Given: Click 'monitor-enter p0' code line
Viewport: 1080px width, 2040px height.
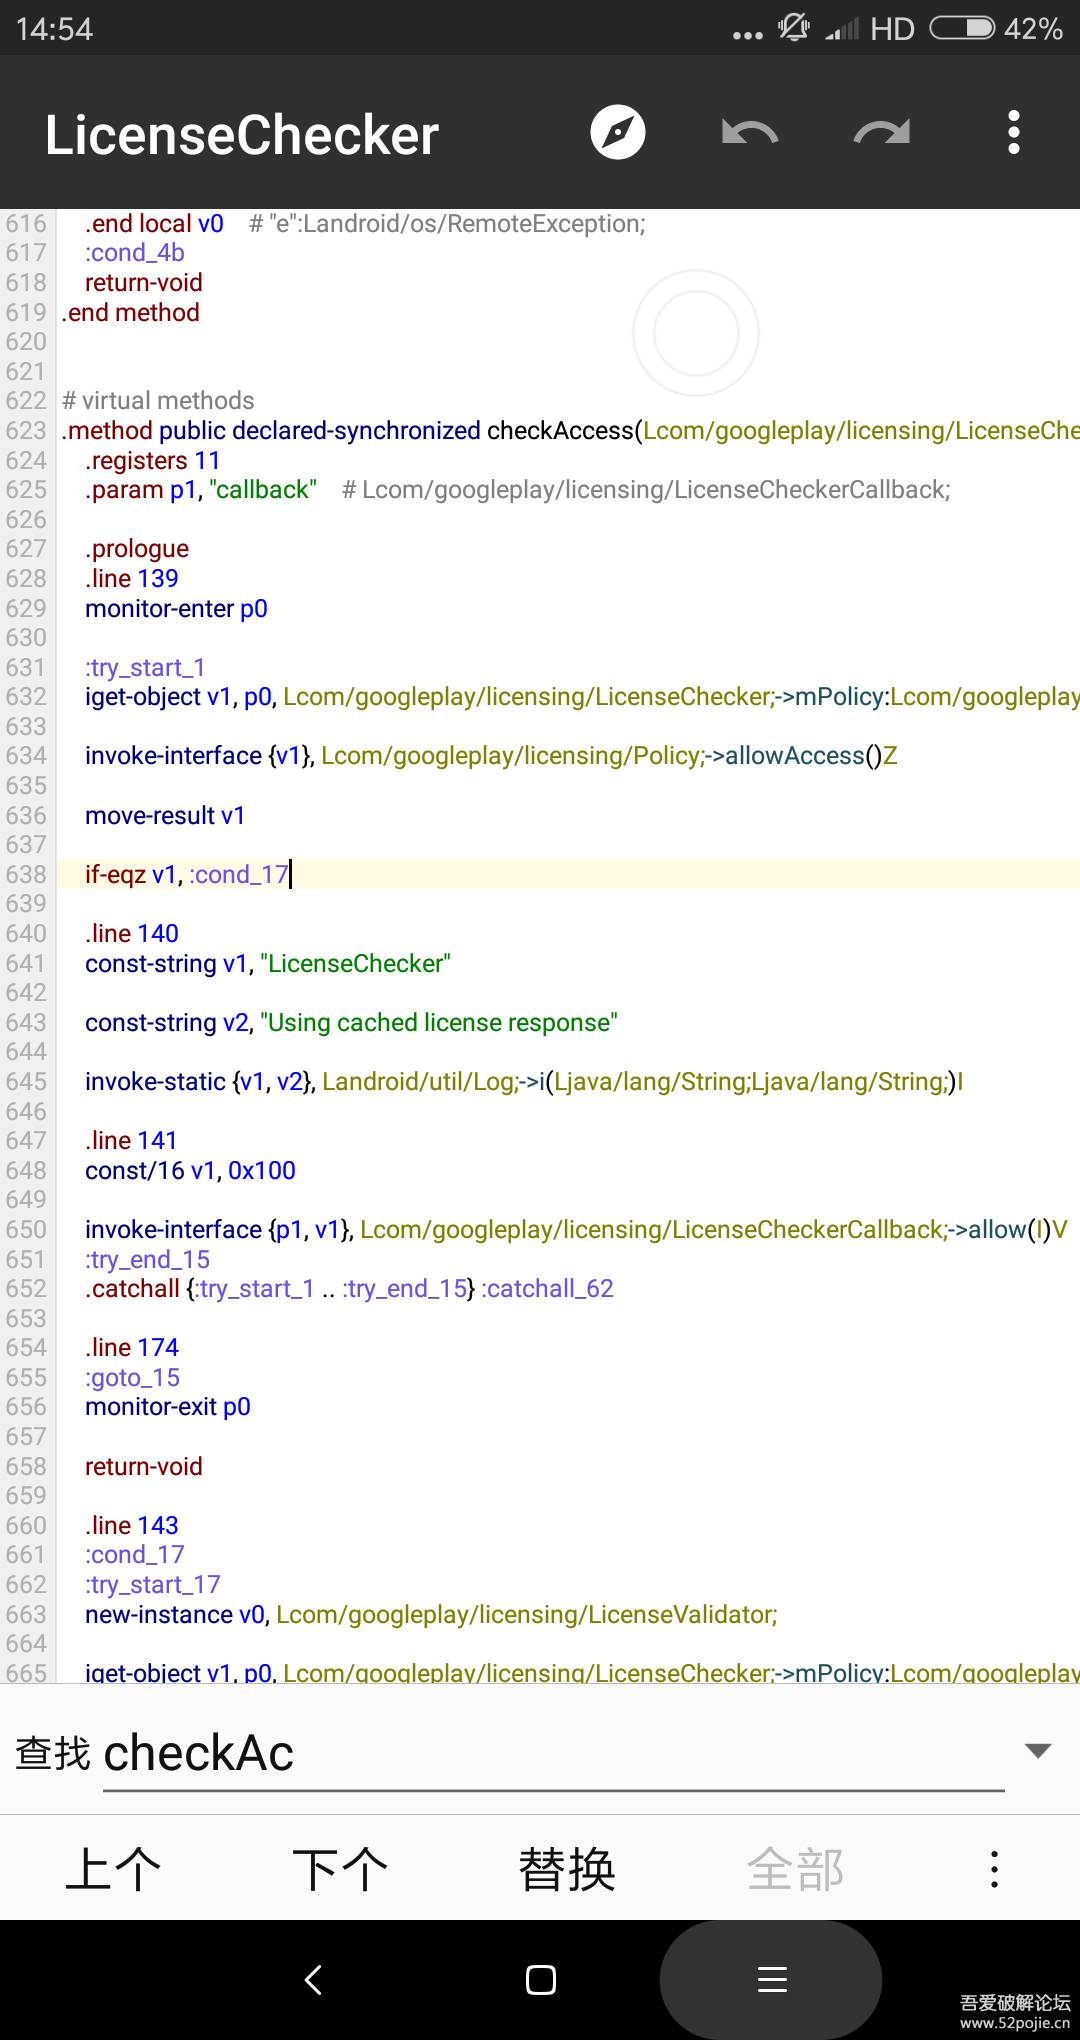Looking at the screenshot, I should coord(176,608).
